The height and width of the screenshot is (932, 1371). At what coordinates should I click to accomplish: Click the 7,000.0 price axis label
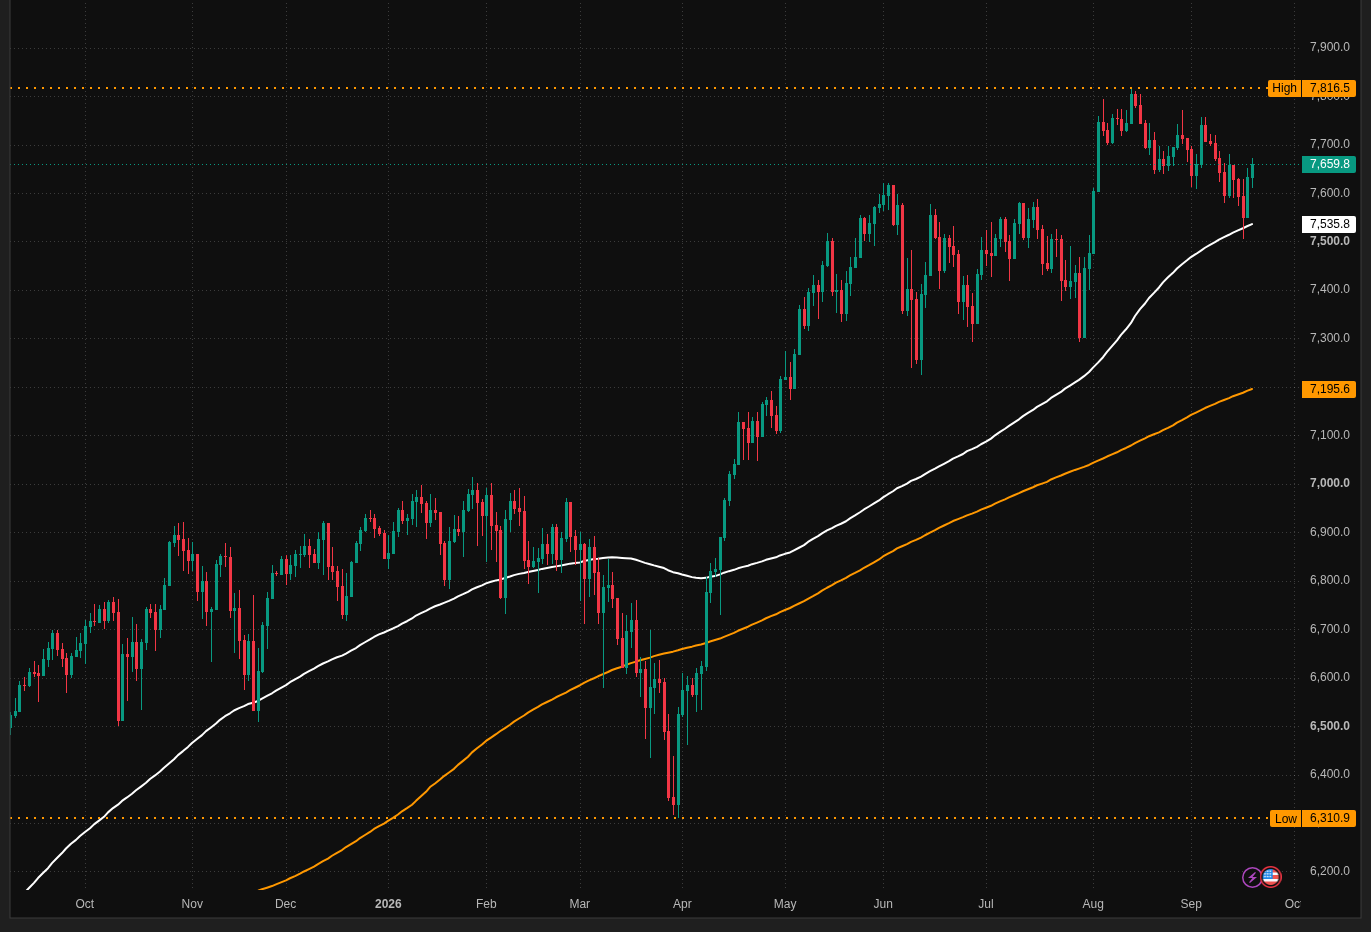[1329, 483]
